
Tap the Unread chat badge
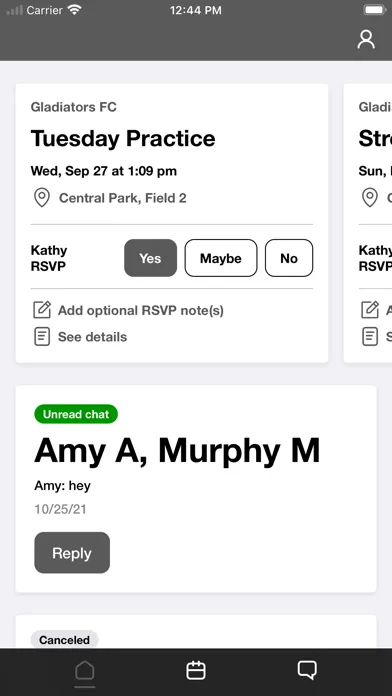click(76, 414)
